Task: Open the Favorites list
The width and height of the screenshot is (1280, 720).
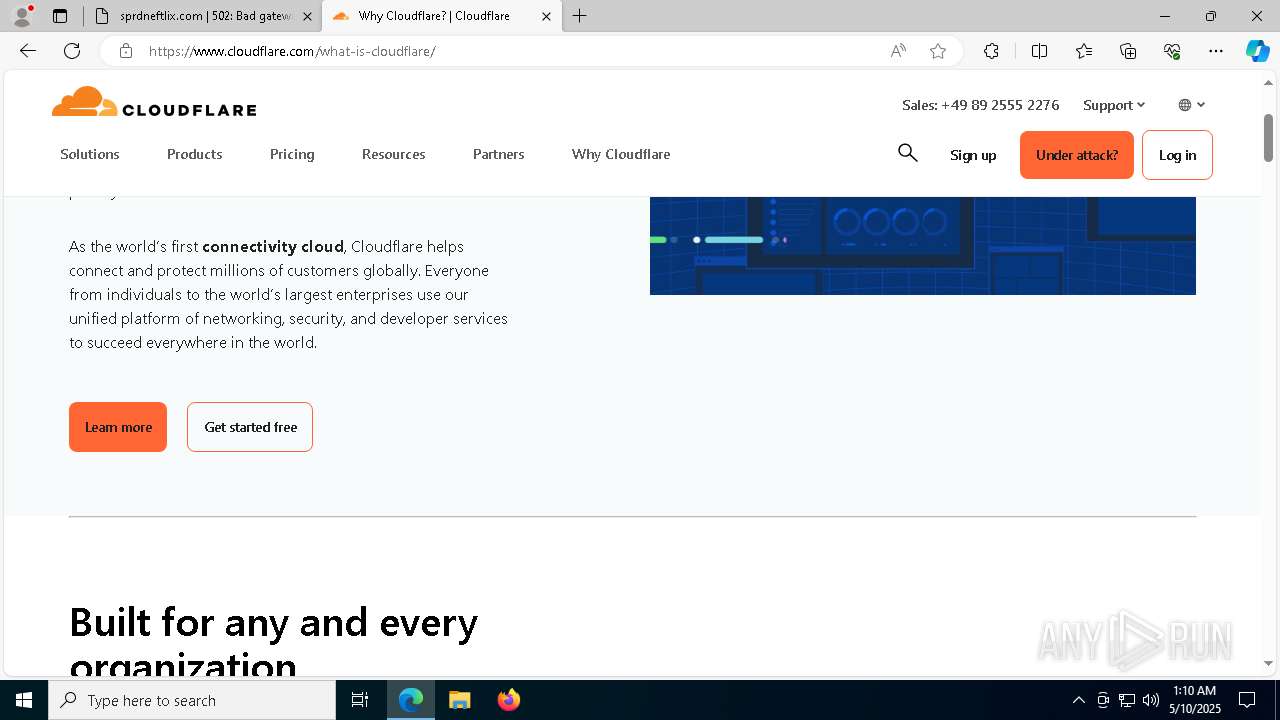Action: pos(1084,51)
